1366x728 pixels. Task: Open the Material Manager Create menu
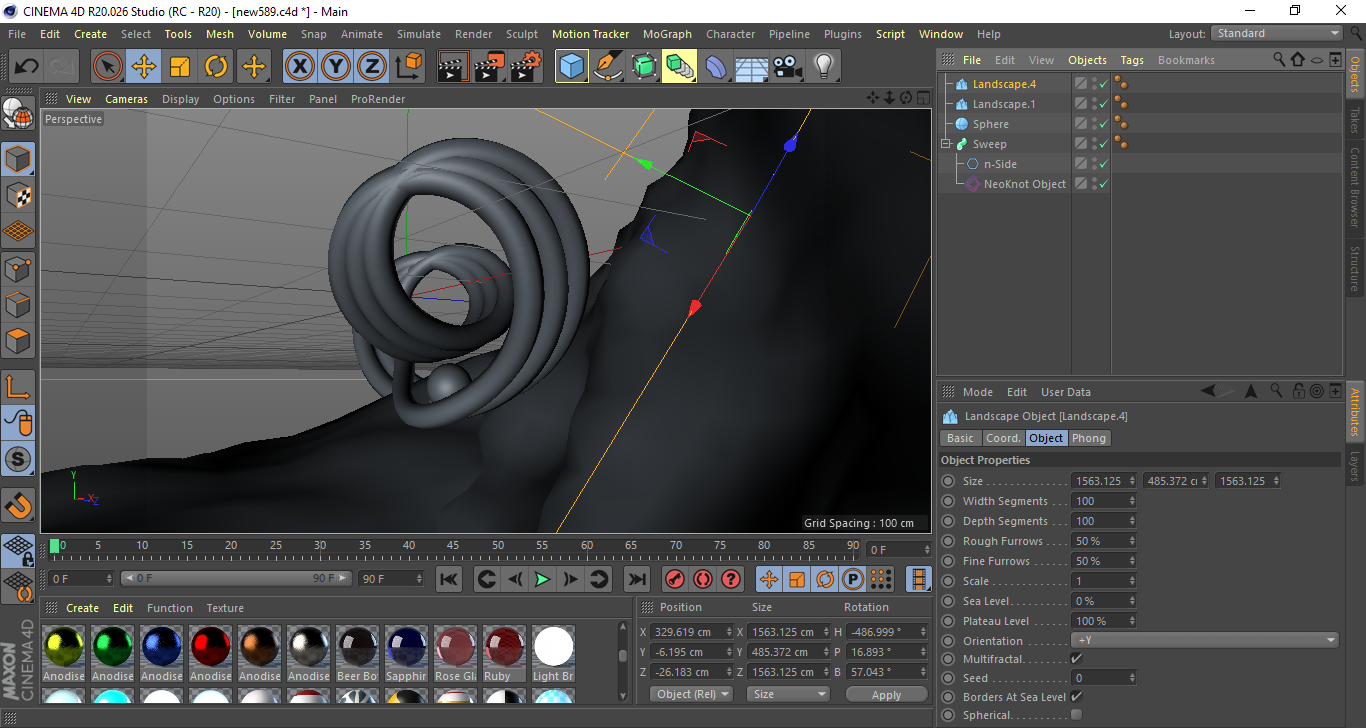(83, 608)
